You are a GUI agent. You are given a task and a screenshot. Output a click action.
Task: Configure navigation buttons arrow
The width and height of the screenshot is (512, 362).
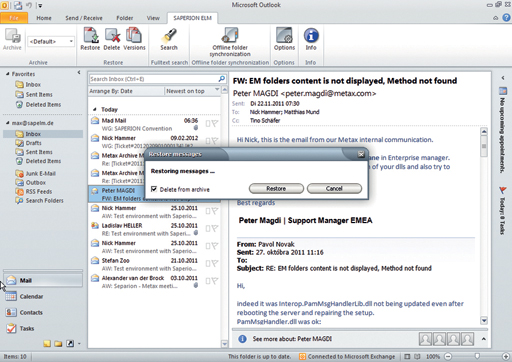[x=79, y=344]
